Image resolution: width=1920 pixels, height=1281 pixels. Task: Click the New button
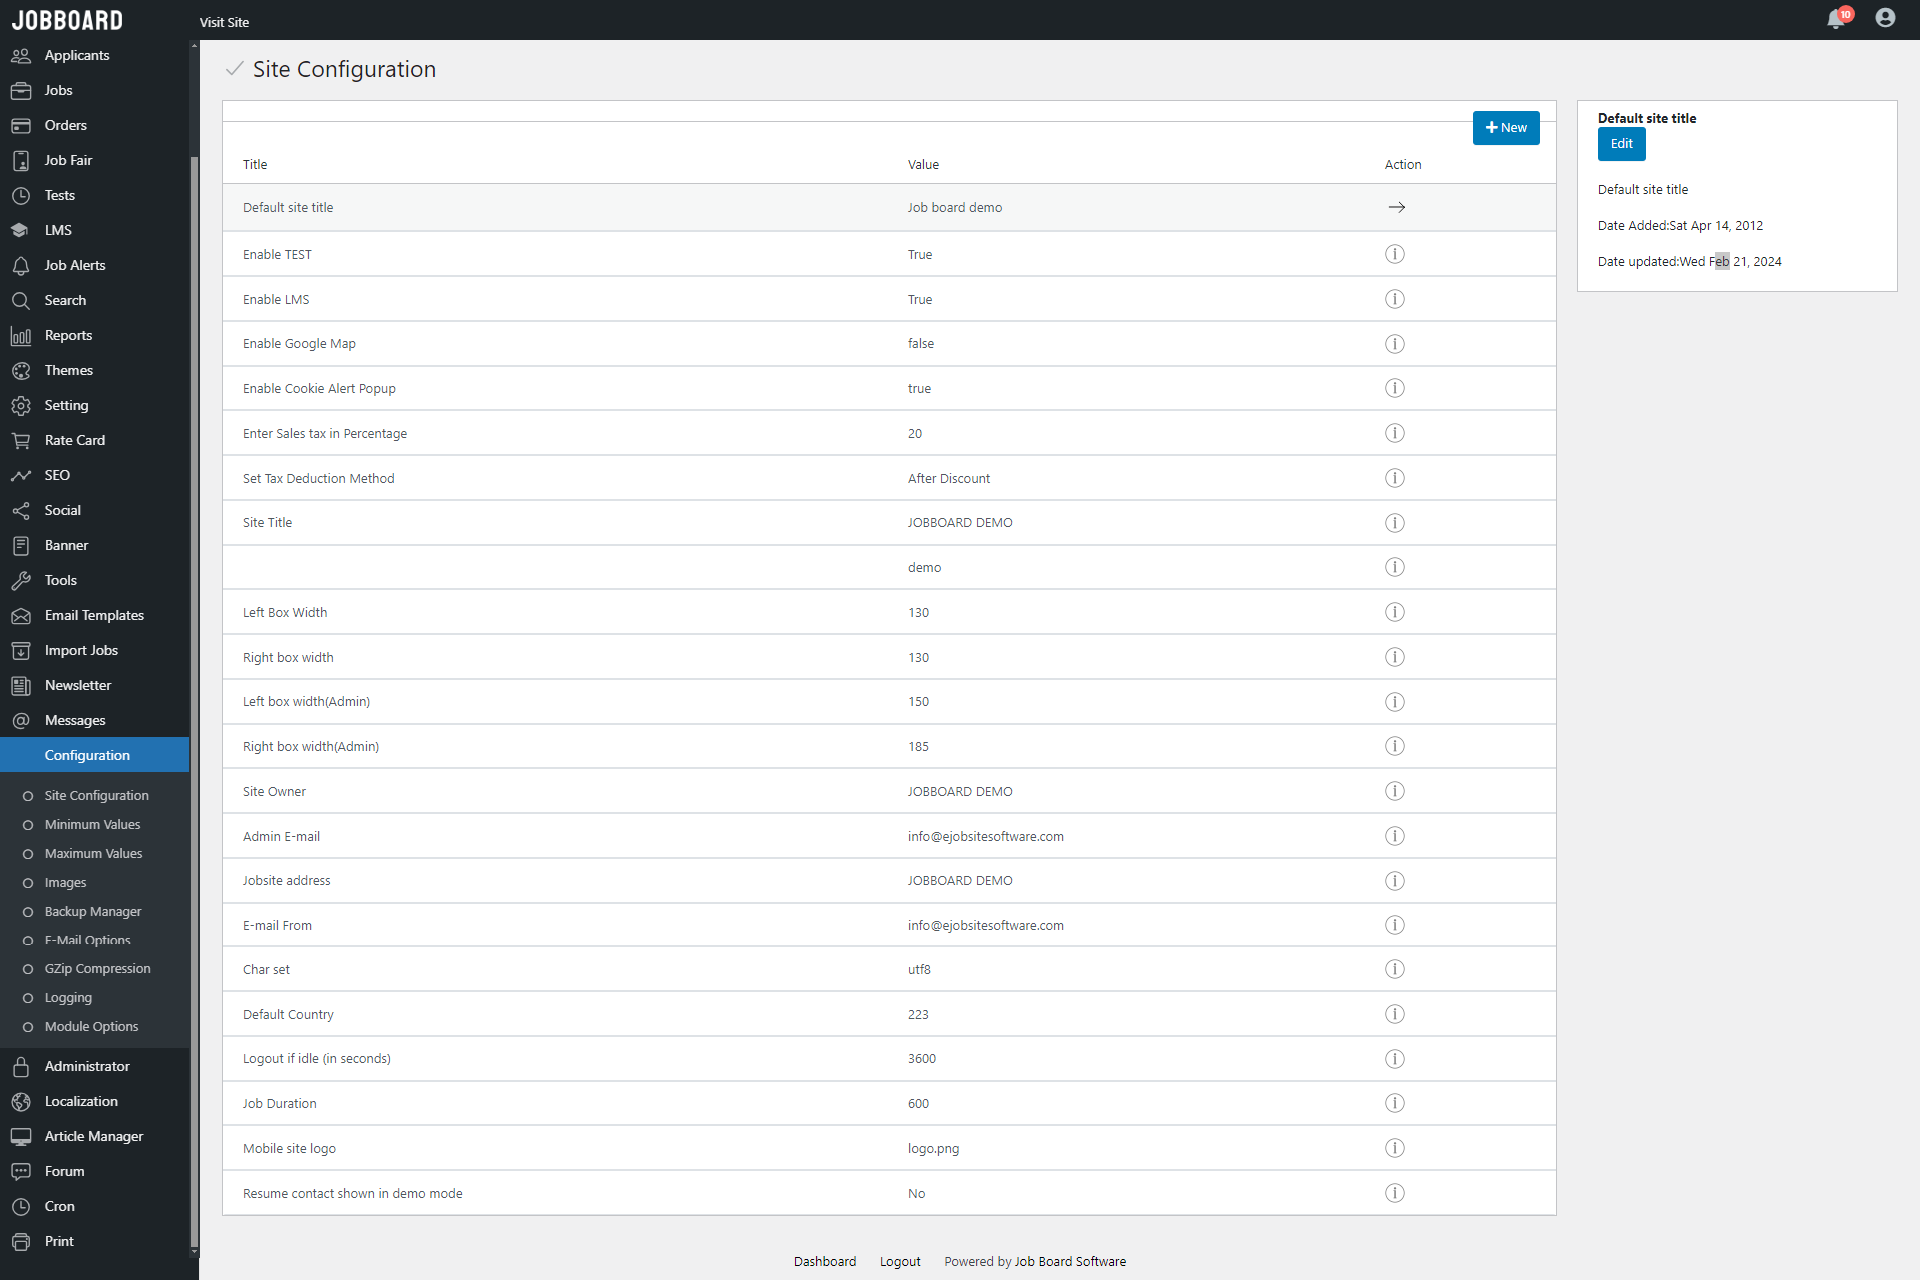1506,128
